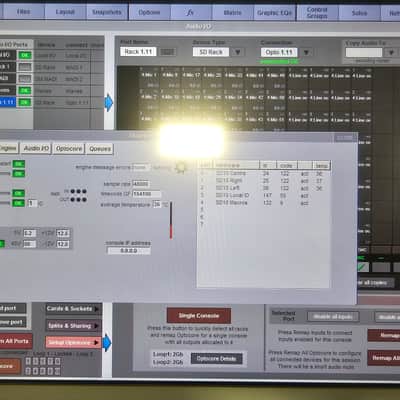Close the diagnostics dialog window
Image resolution: width=400 pixels, height=400 pixels.
[x=344, y=138]
